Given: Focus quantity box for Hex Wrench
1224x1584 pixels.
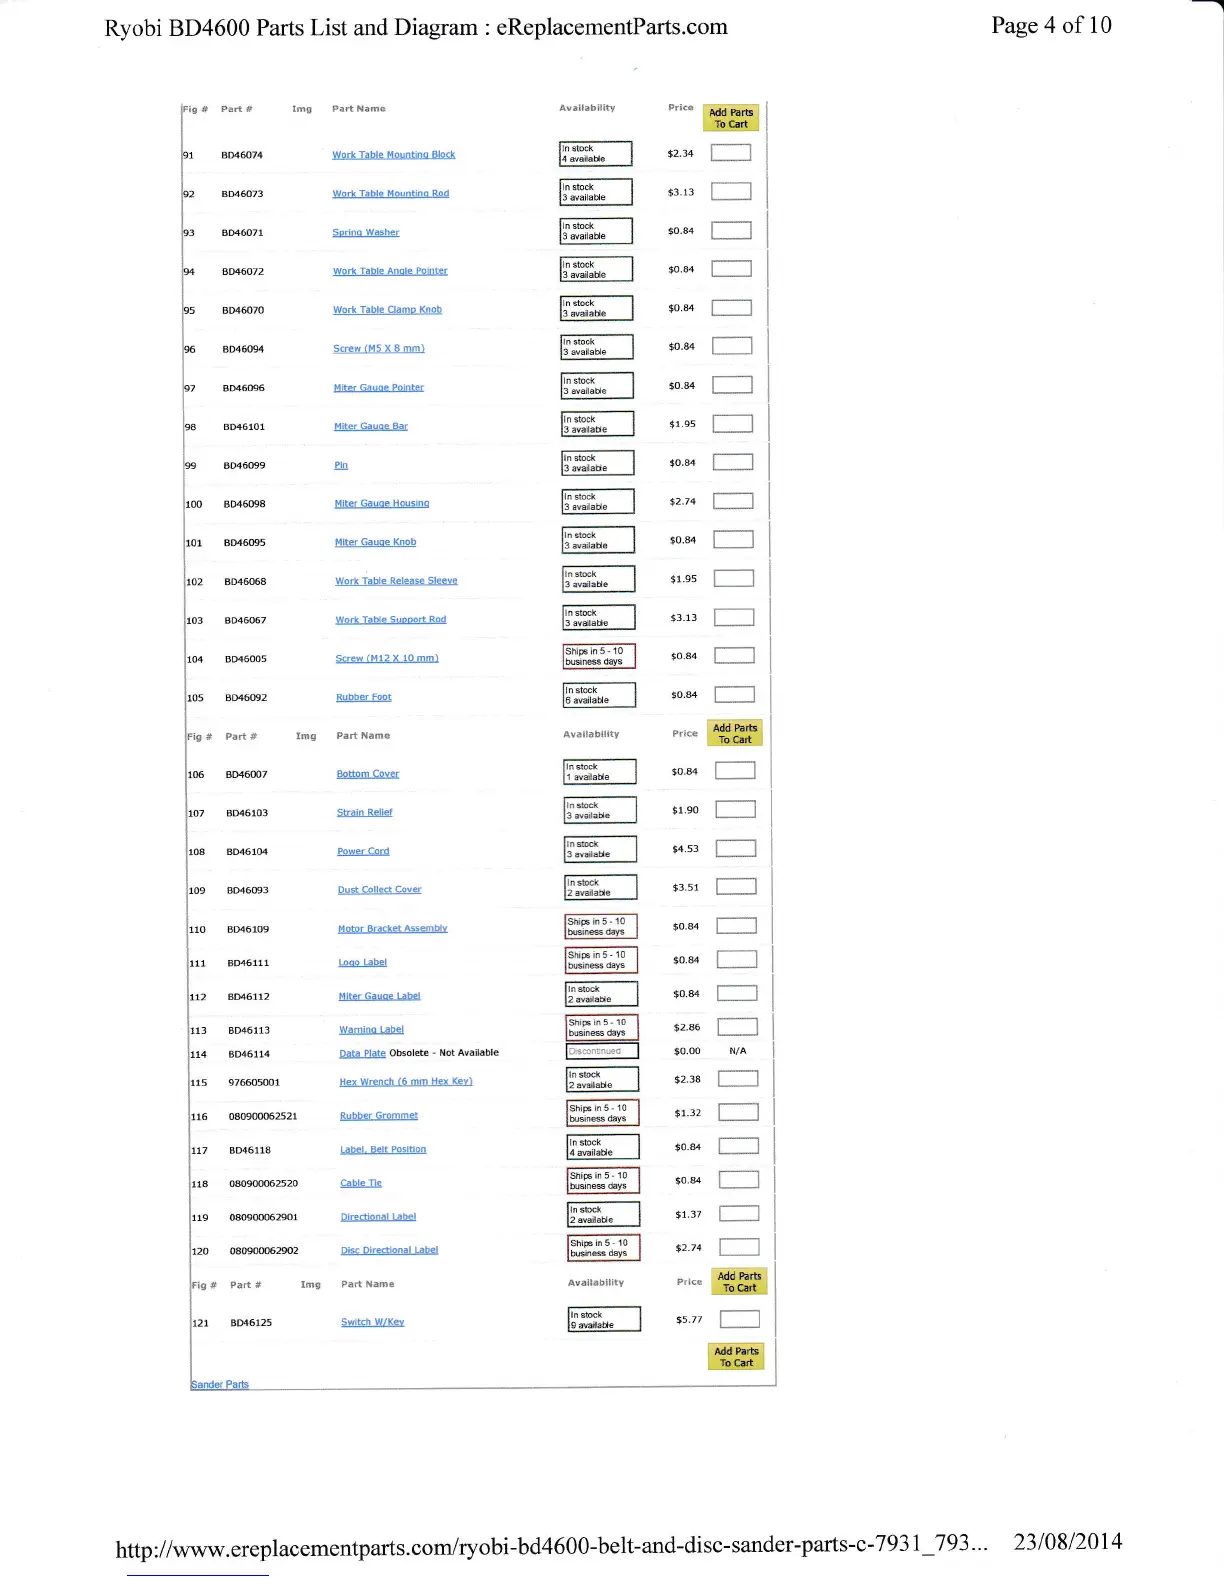Looking at the screenshot, I should 738,1079.
